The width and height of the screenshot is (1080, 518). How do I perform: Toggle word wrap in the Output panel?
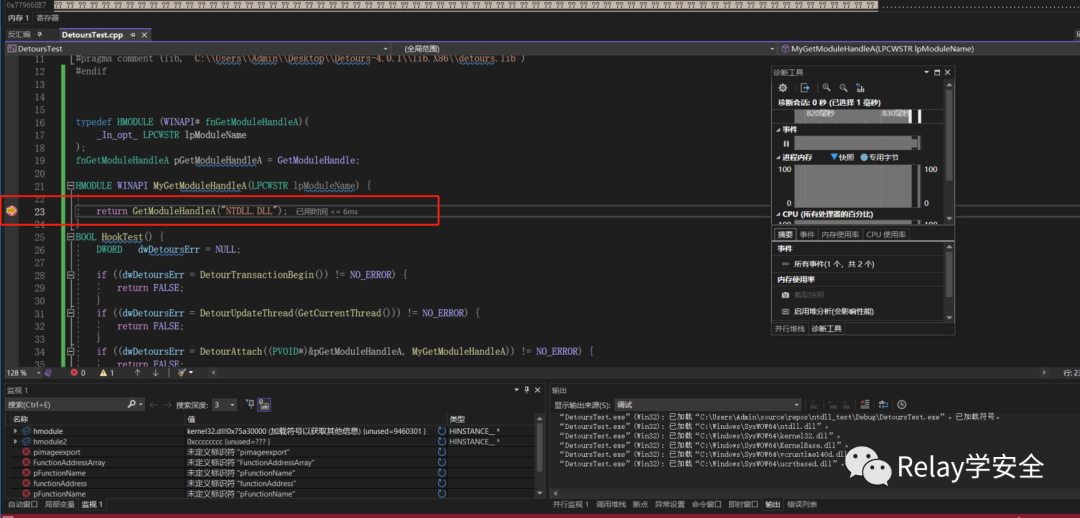[x=884, y=404]
